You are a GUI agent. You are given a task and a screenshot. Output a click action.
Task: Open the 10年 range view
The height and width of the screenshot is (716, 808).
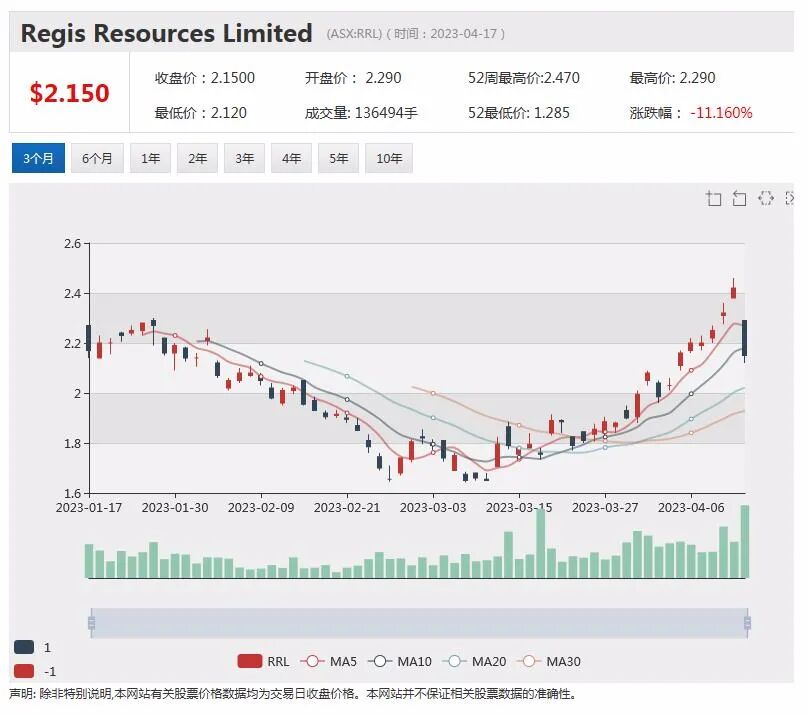pos(389,158)
